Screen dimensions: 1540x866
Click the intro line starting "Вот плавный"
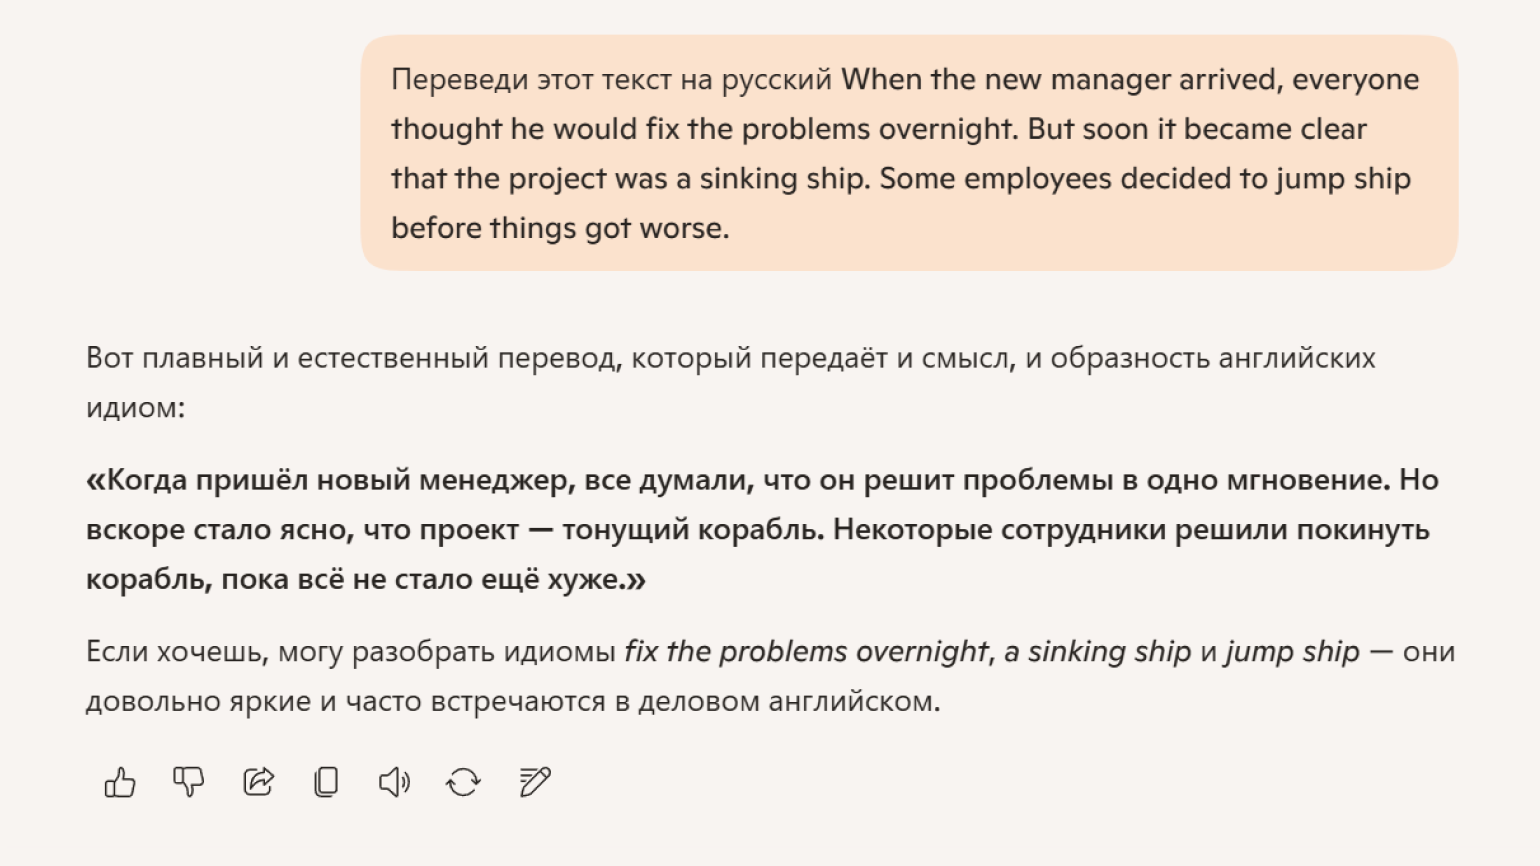click(x=730, y=358)
